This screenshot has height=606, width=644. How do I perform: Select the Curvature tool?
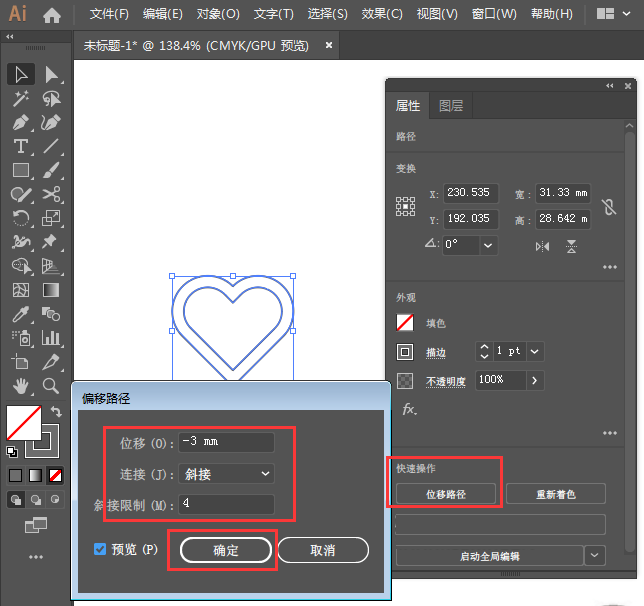point(51,122)
